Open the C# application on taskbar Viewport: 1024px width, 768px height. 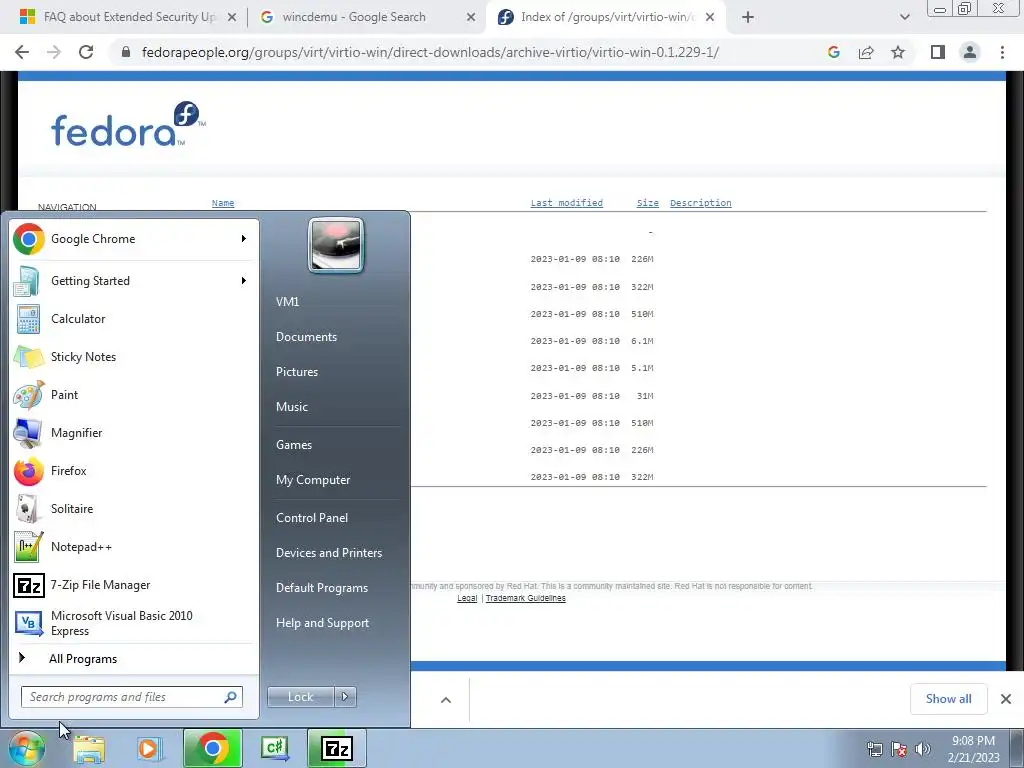click(x=274, y=748)
